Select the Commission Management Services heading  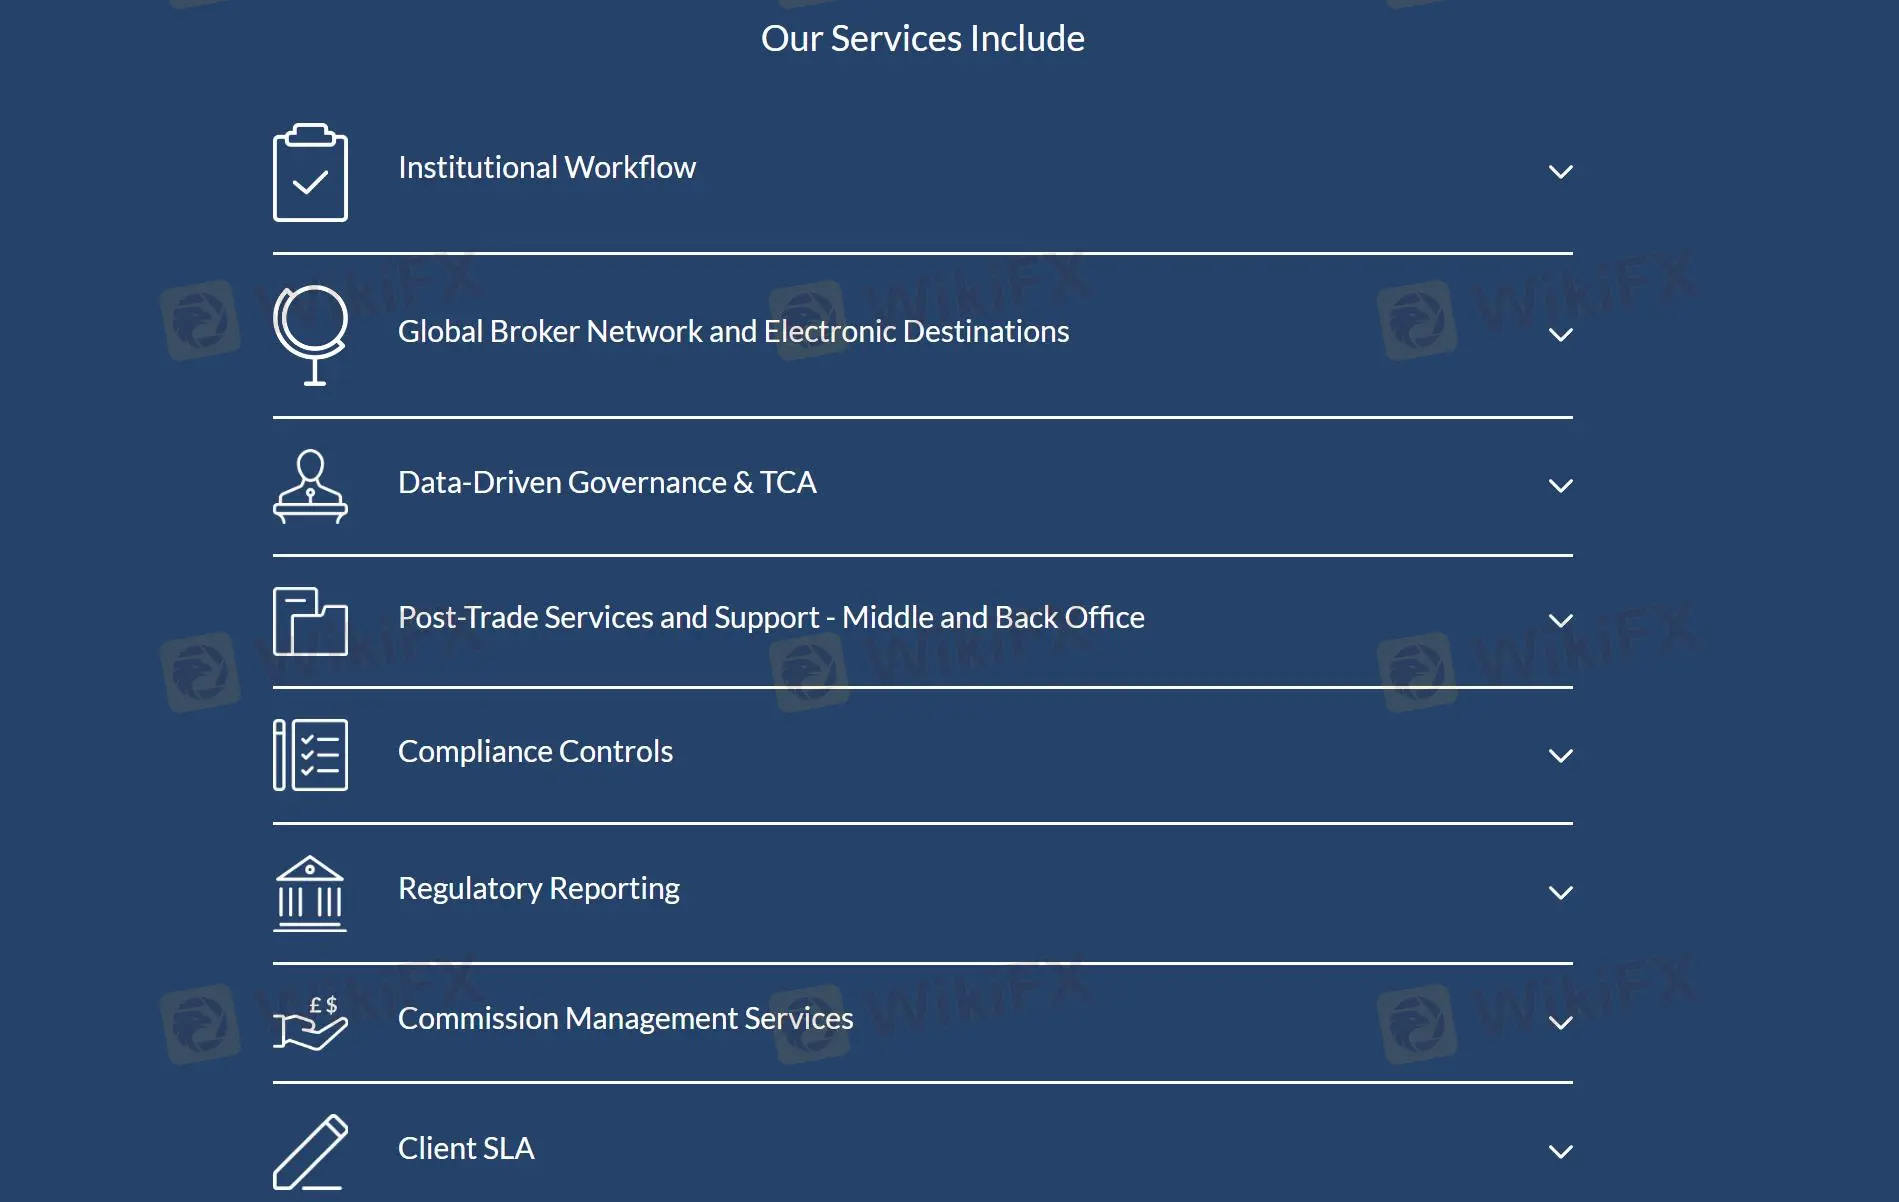[x=625, y=1019]
